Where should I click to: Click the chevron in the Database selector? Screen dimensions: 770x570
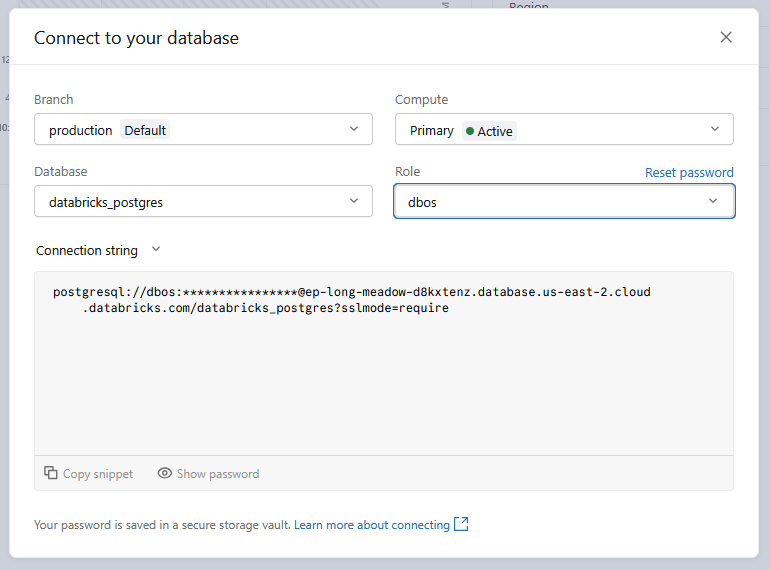(354, 201)
